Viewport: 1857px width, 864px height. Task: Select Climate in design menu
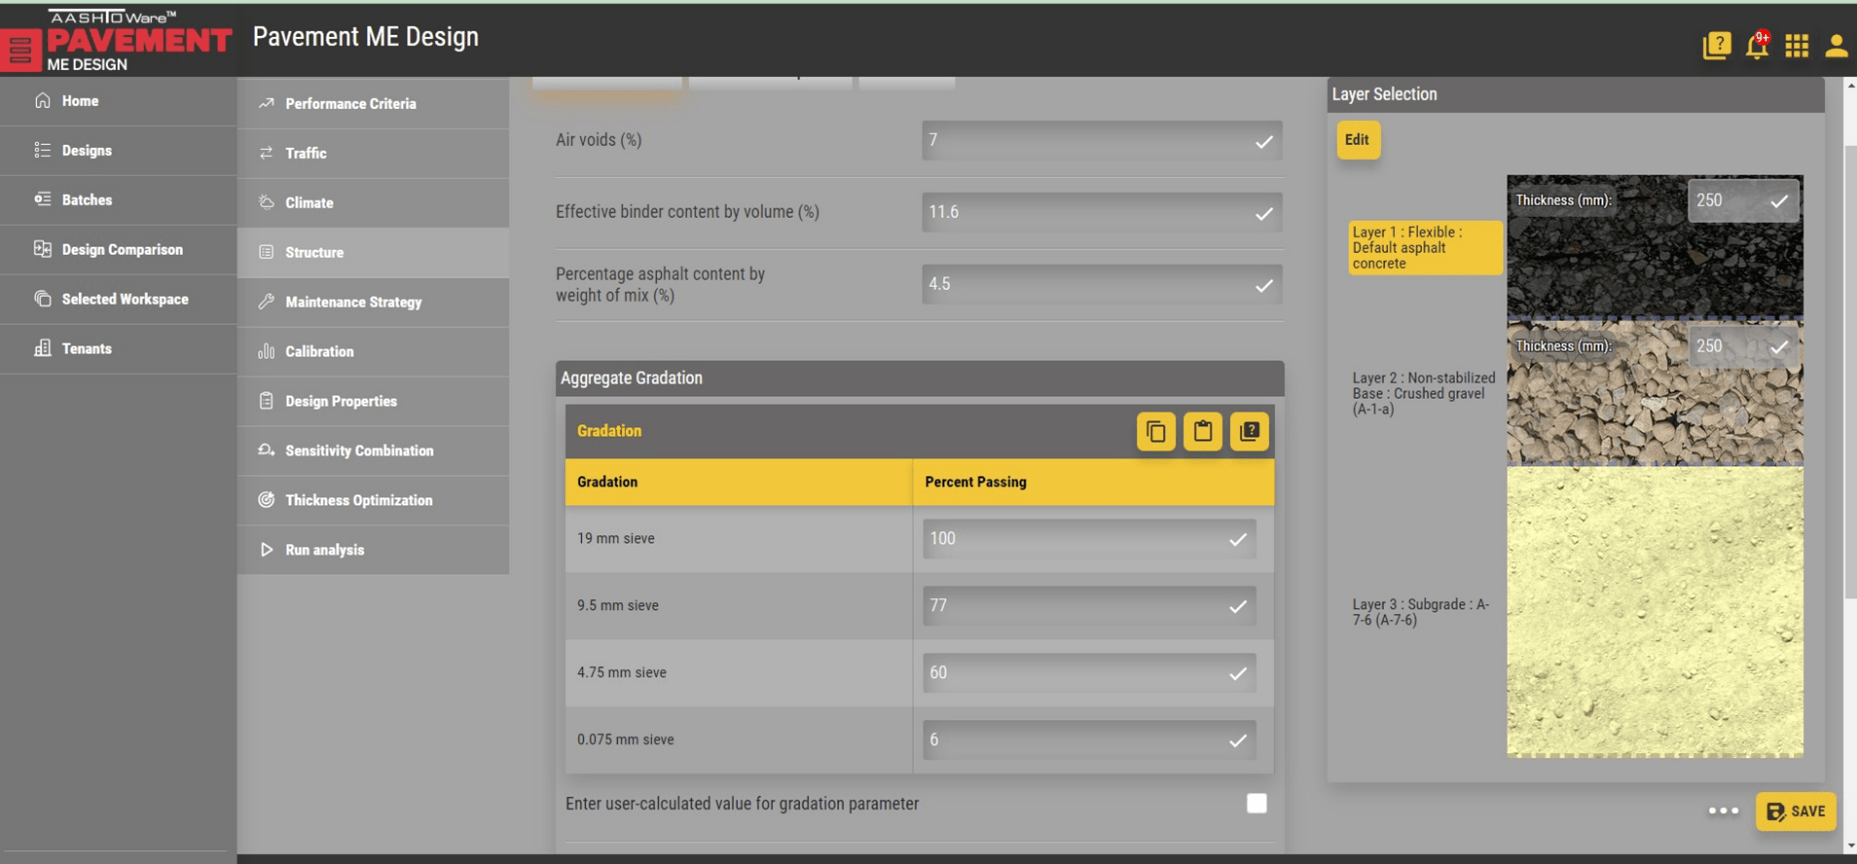point(373,202)
